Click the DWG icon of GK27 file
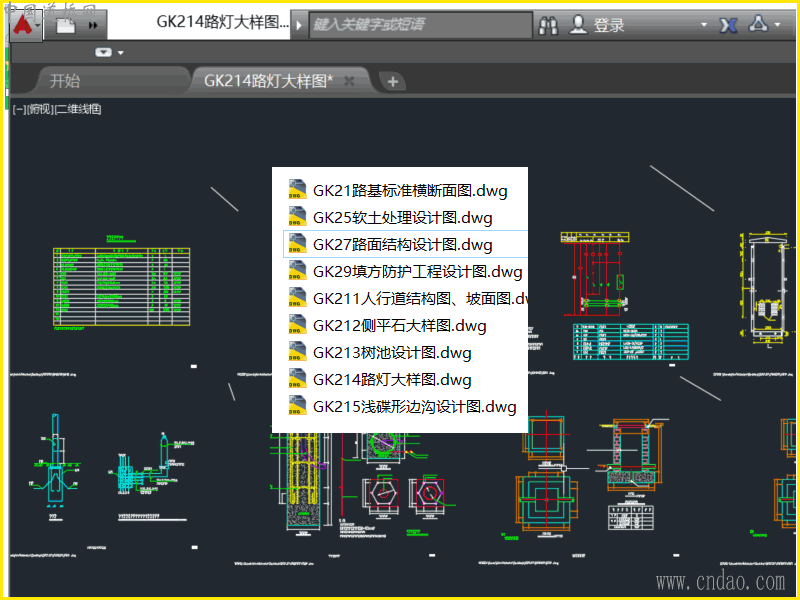The height and width of the screenshot is (600, 800). 297,243
